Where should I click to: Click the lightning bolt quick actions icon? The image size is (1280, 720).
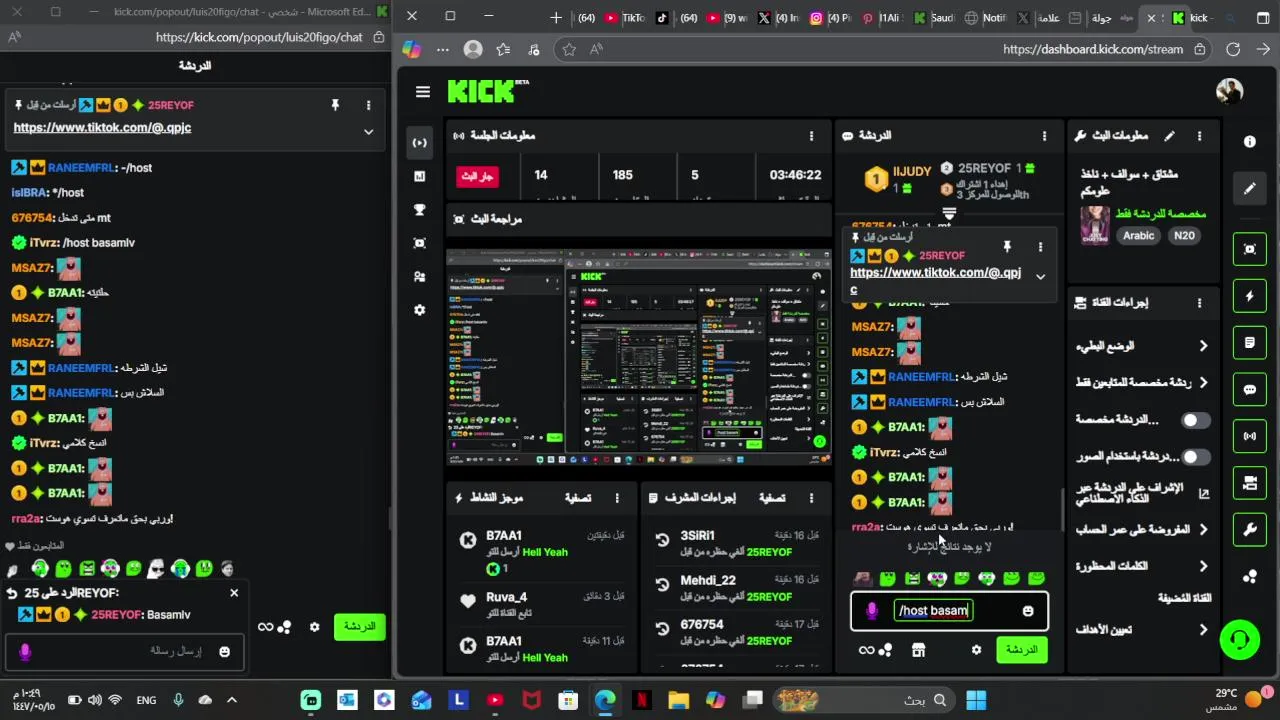pyautogui.click(x=1249, y=296)
